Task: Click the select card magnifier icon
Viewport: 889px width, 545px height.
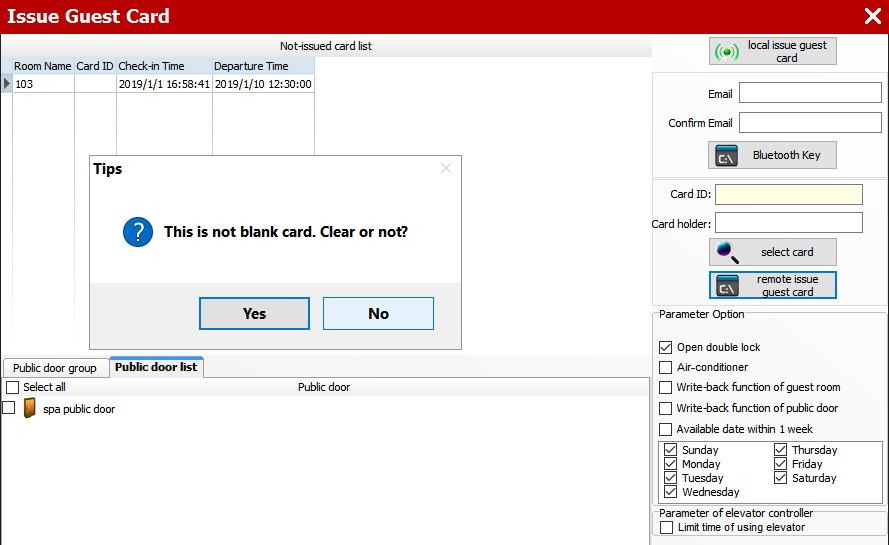Action: [x=728, y=252]
